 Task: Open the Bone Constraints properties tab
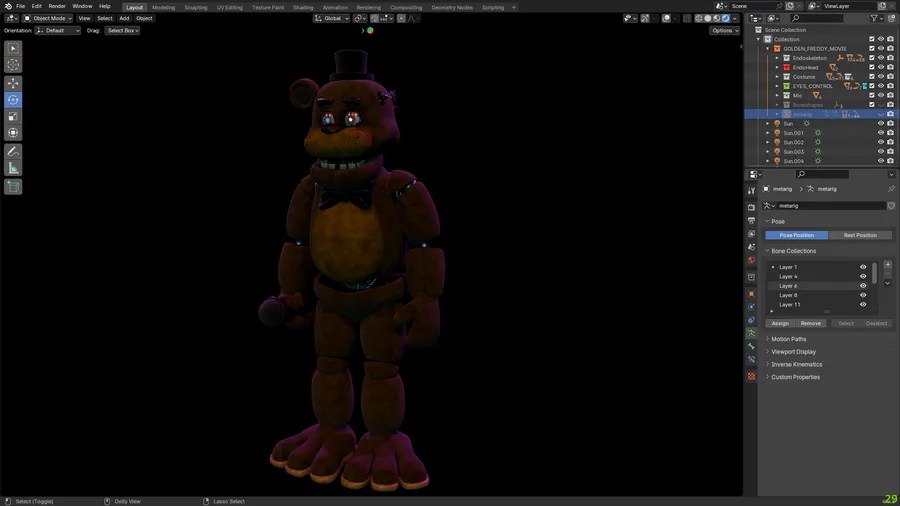[751, 360]
